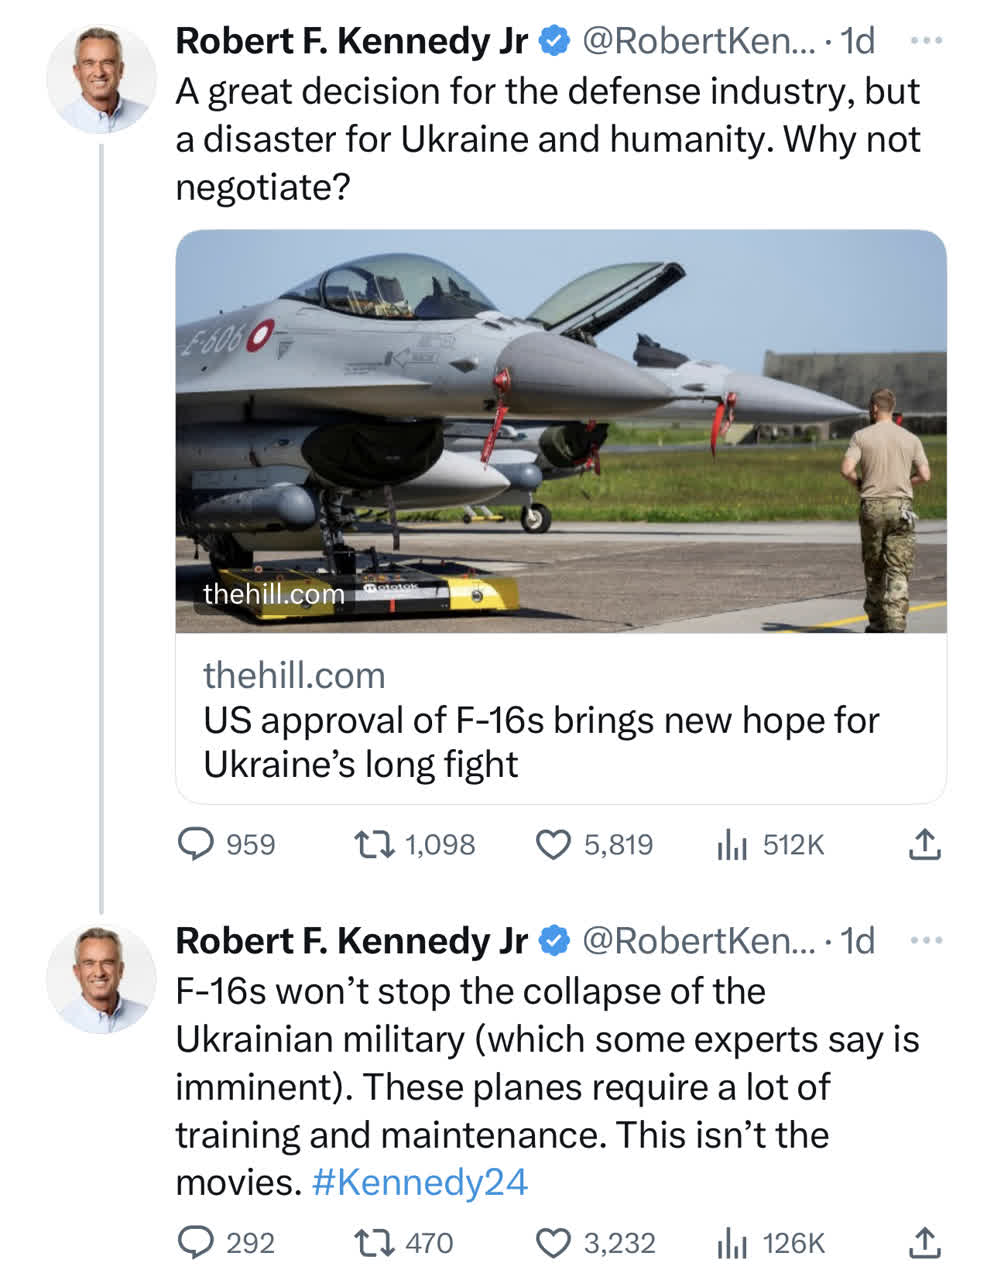Retweet the first tweet with 1,098 retweets
The image size is (994, 1280).
(x=370, y=845)
